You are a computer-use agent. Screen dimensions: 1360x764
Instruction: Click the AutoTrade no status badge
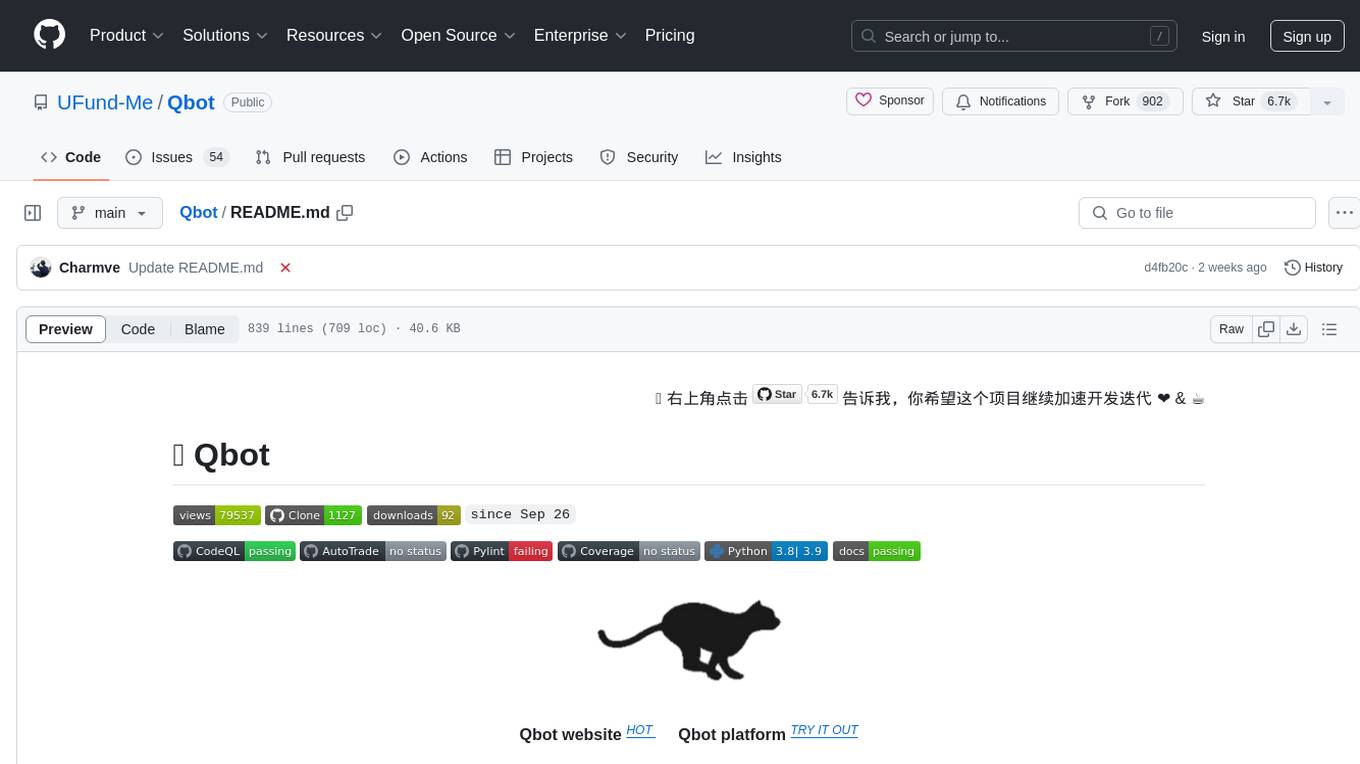(373, 551)
